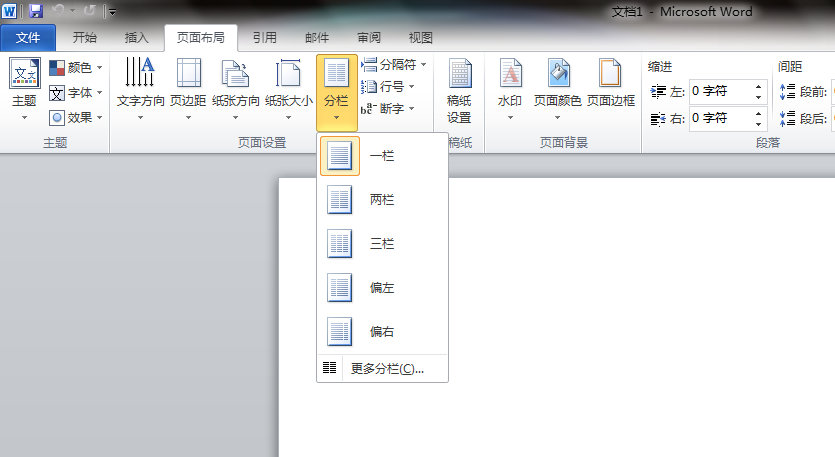
Task: Click right indent (右) value field
Action: click(721, 118)
